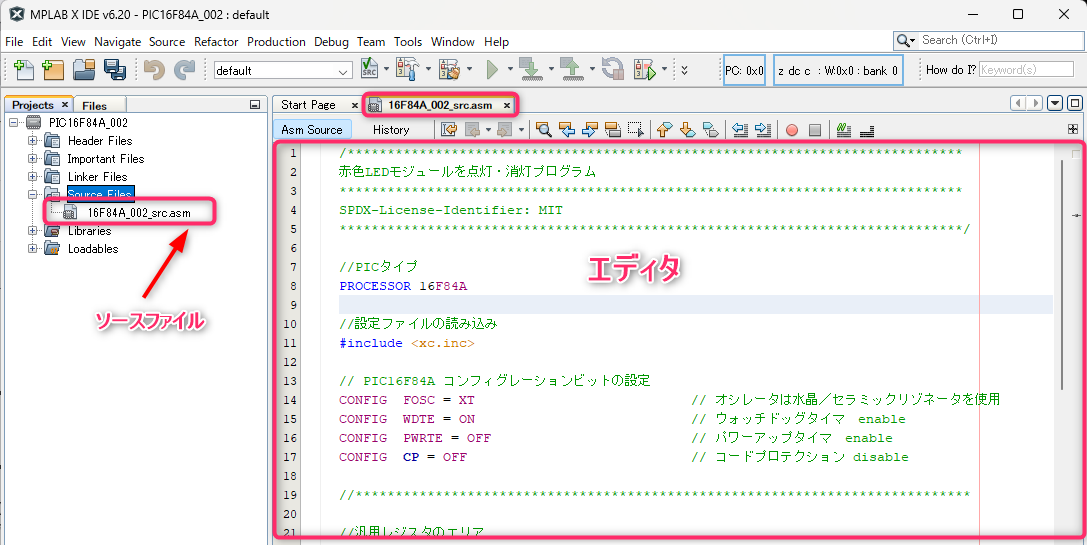Open the dropdown arrow beside Debug Project
Screen dimensions: 1087x545
(664, 69)
